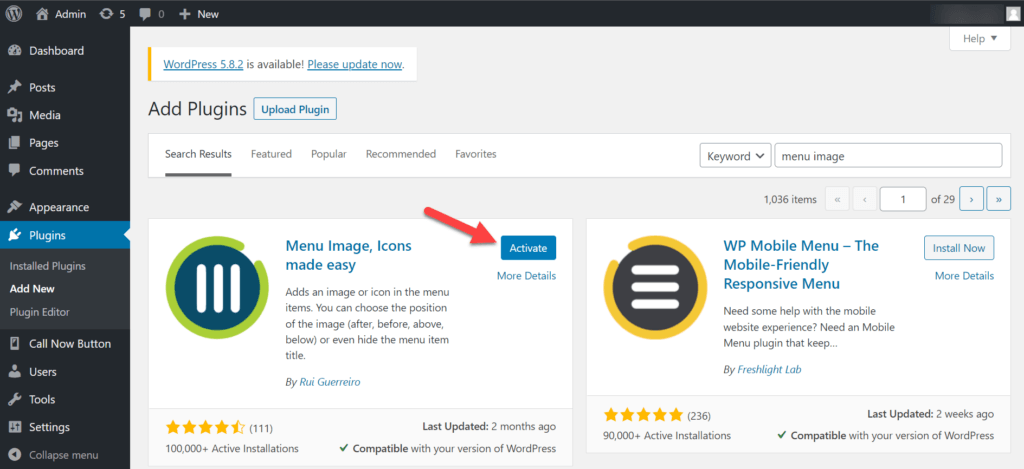The image size is (1024, 469).
Task: Click the Comments sidebar icon
Action: (x=14, y=171)
